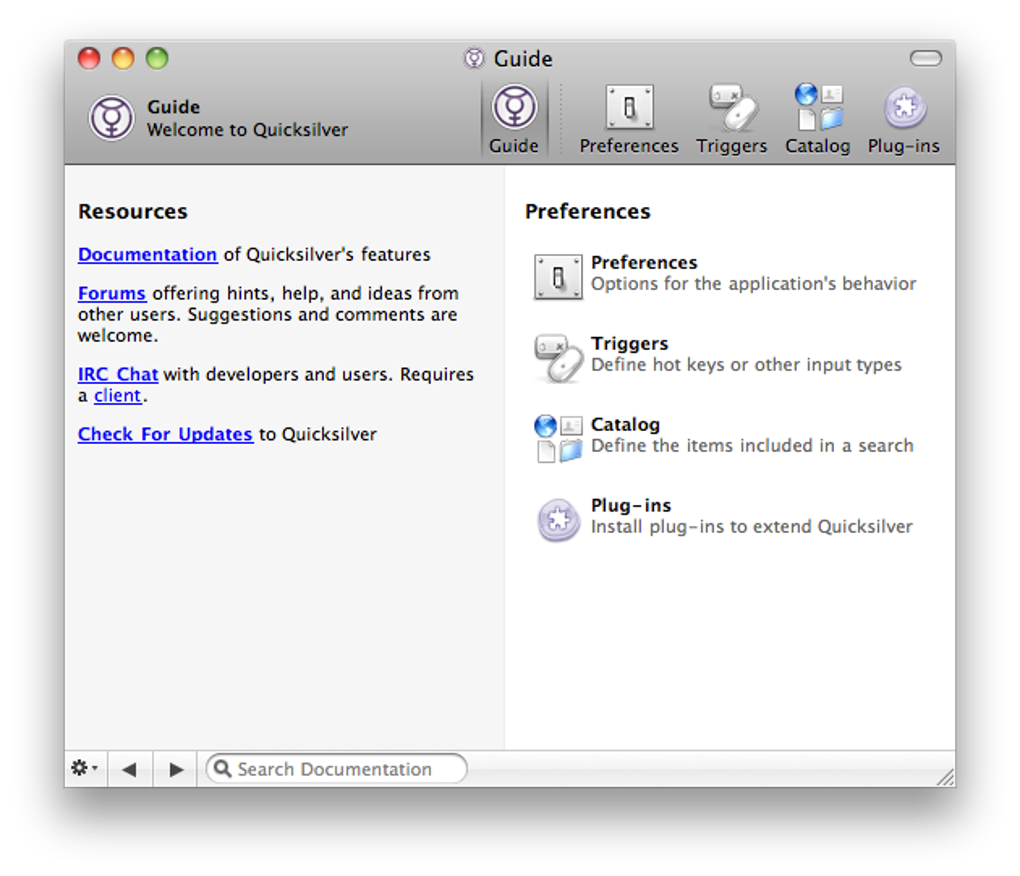The width and height of the screenshot is (1020, 876).
Task: Click the Preferences switch icon in list
Action: (558, 276)
